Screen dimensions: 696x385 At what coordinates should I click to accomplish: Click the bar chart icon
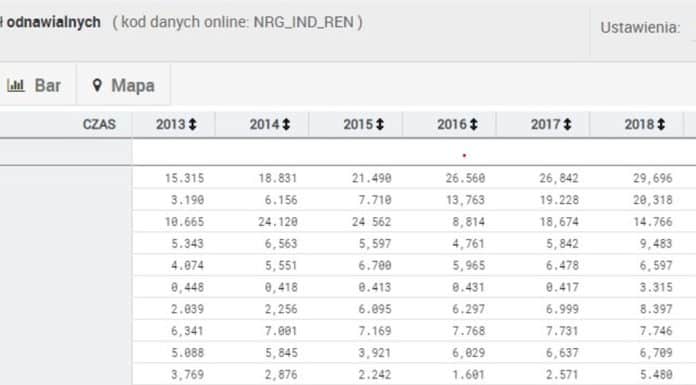click(16, 85)
